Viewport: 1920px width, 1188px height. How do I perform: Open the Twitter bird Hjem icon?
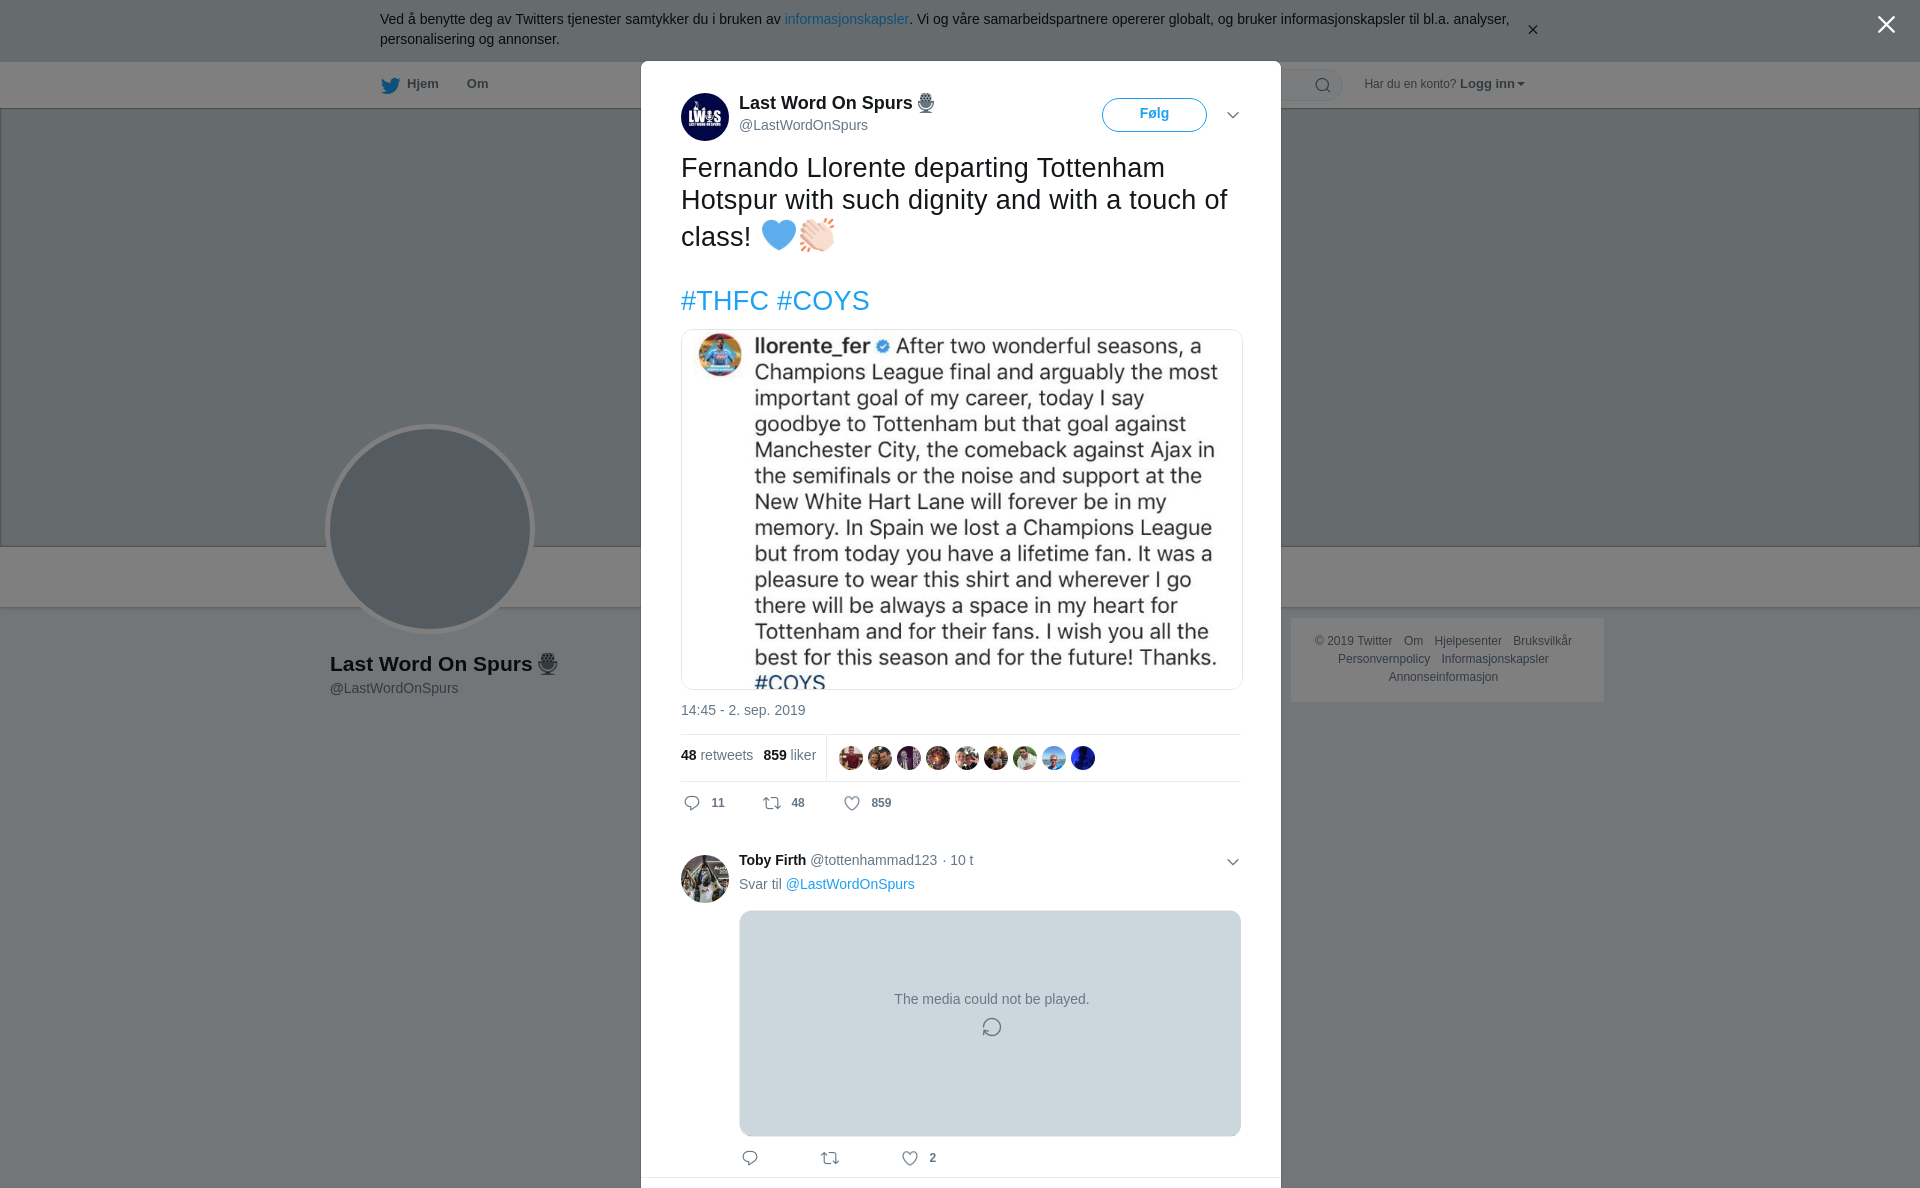point(390,85)
